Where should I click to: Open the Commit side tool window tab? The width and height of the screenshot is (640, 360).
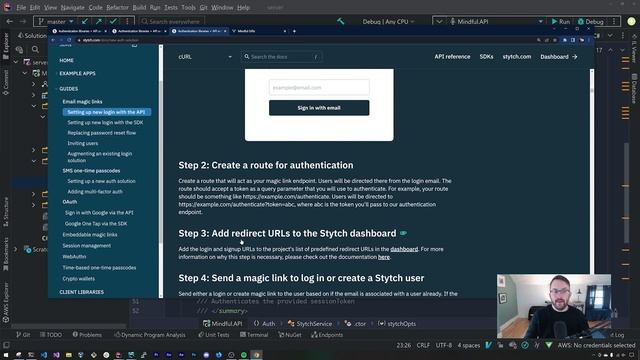(x=5, y=82)
